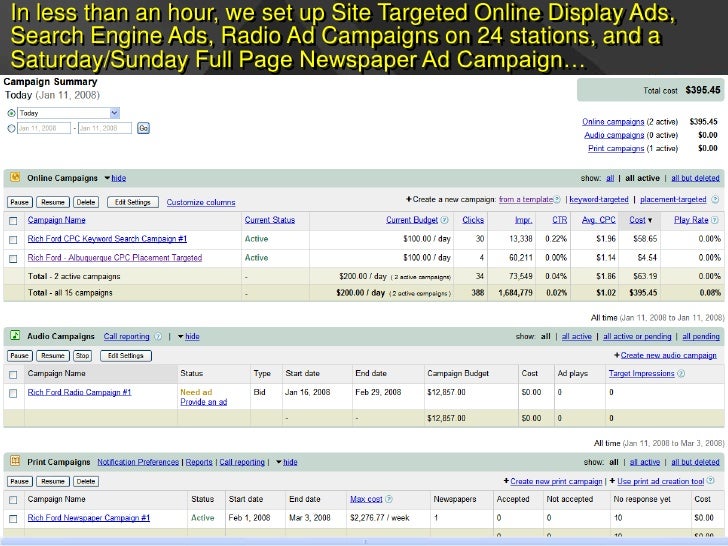
Task: Check box for CPC Keyword Search Campaign #1
Action: click(x=13, y=240)
